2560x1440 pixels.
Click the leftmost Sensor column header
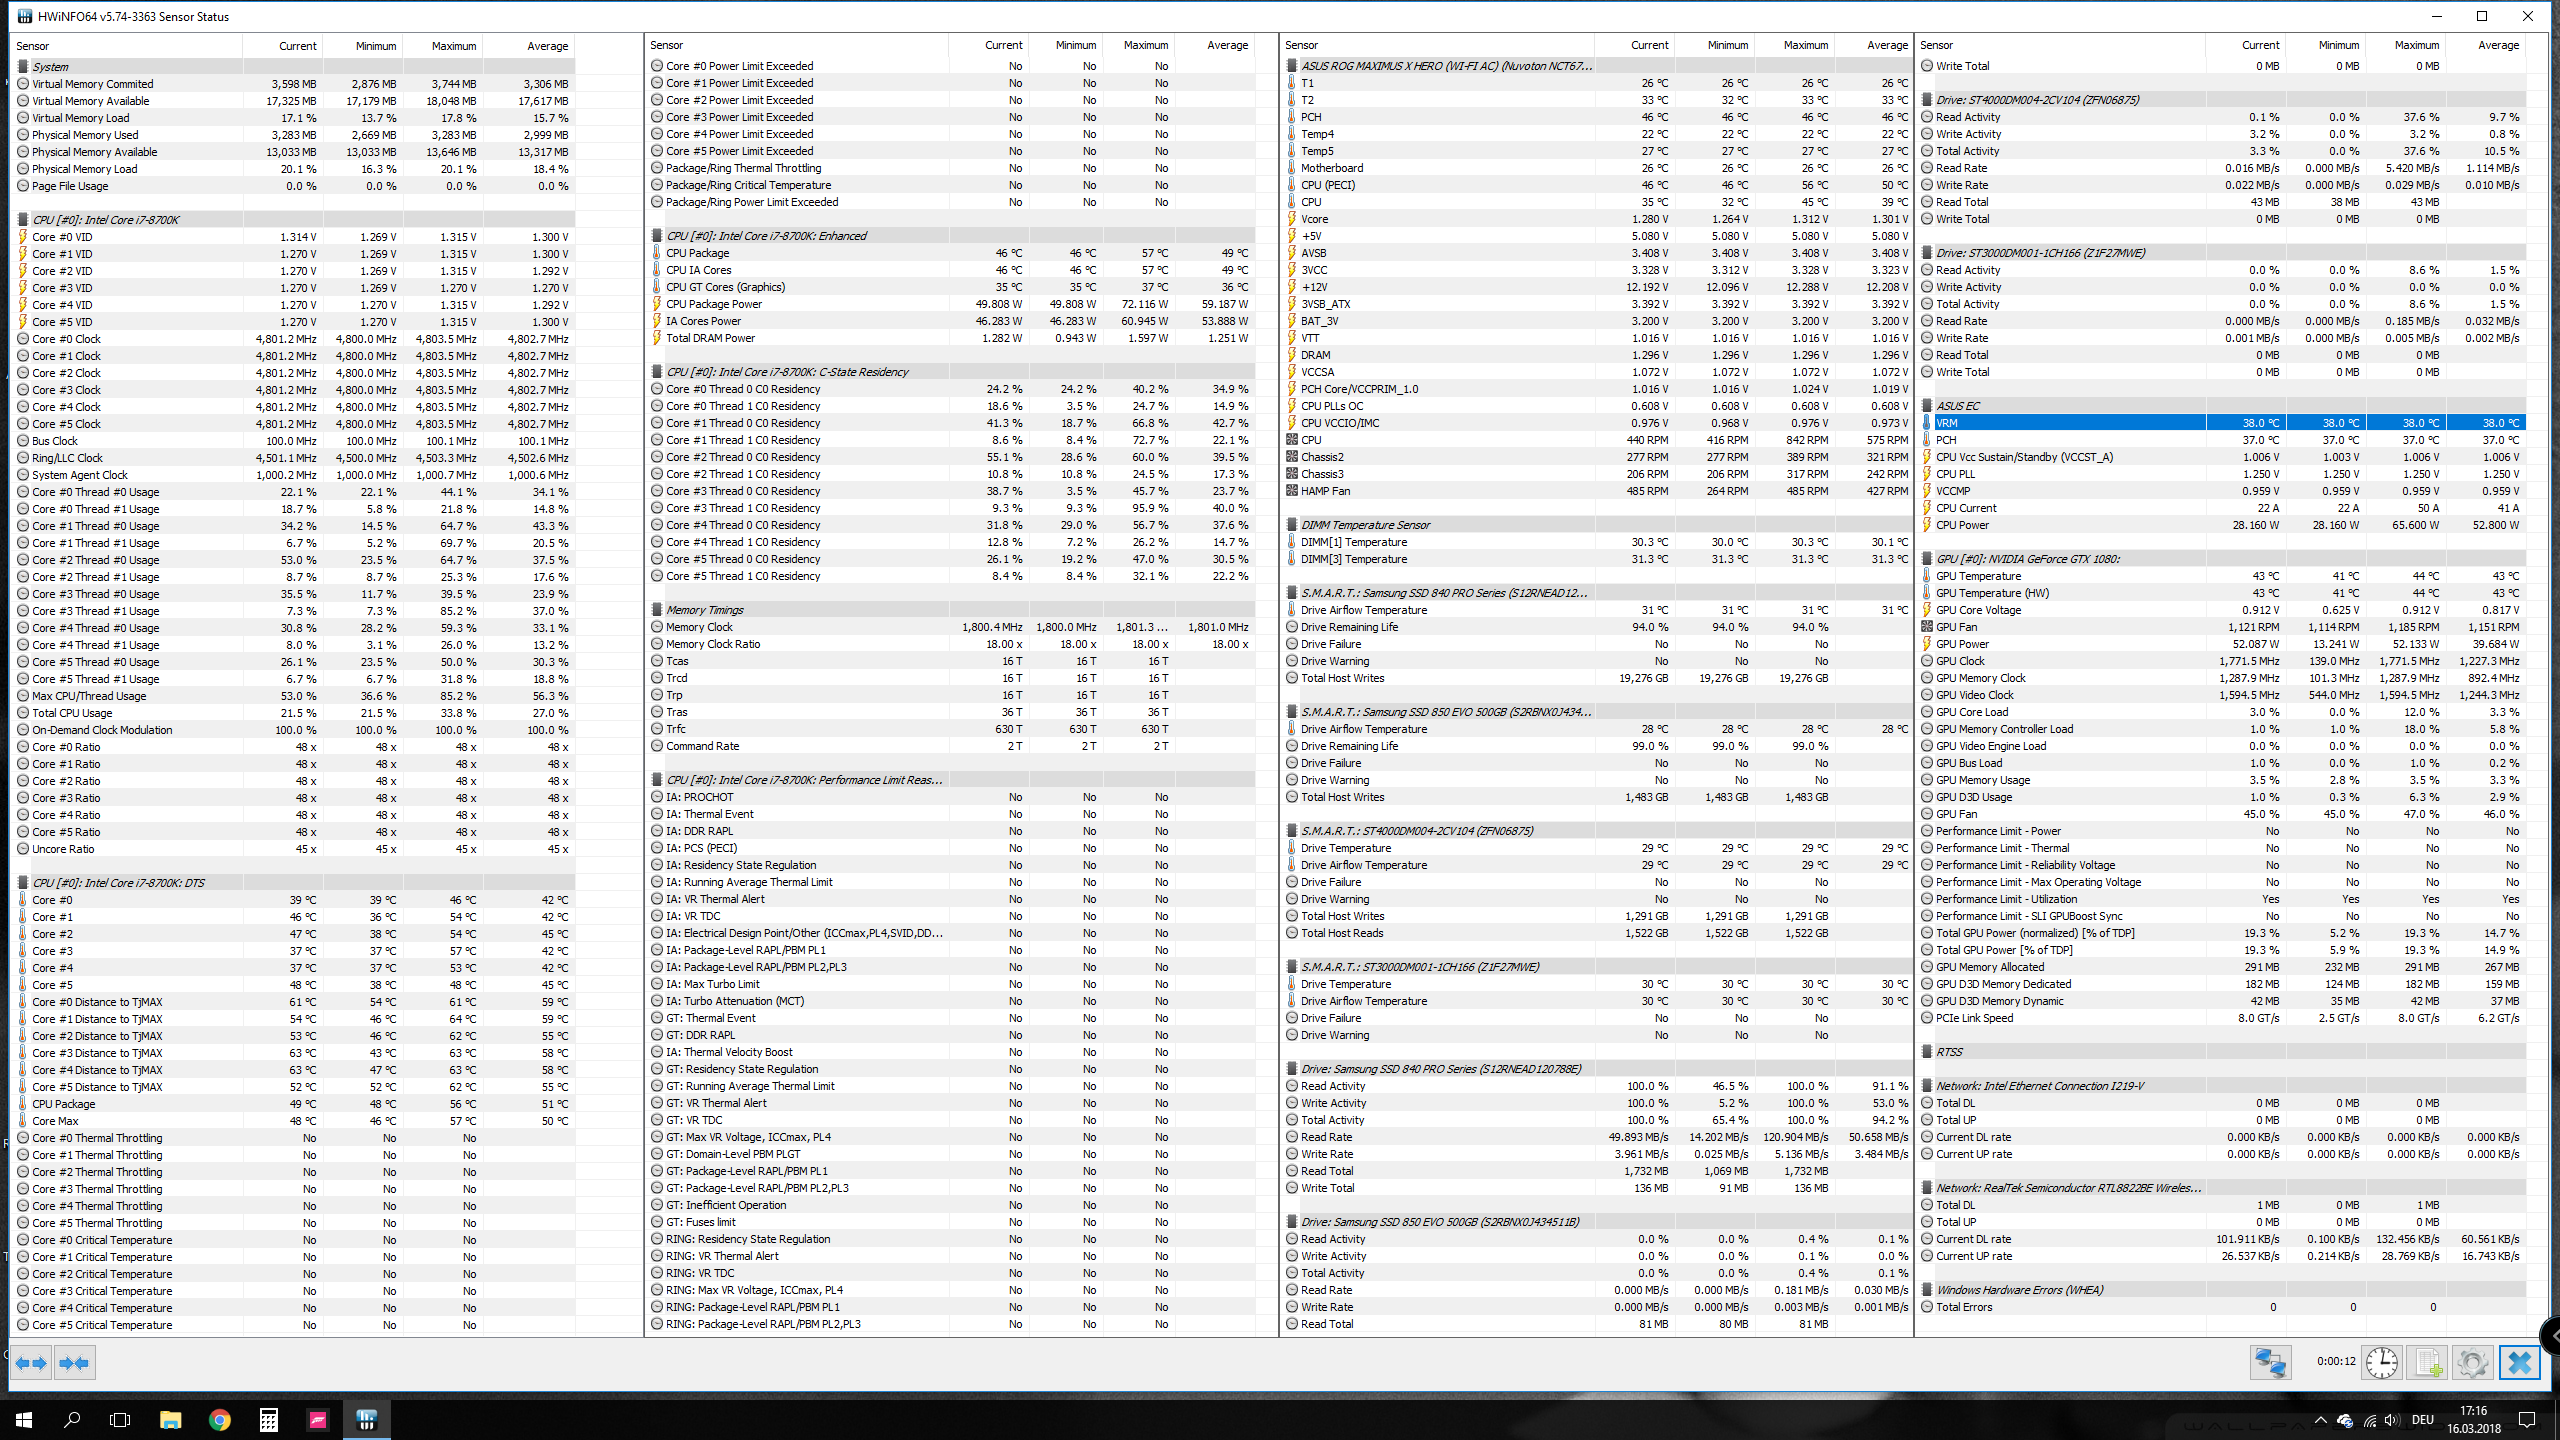click(33, 46)
